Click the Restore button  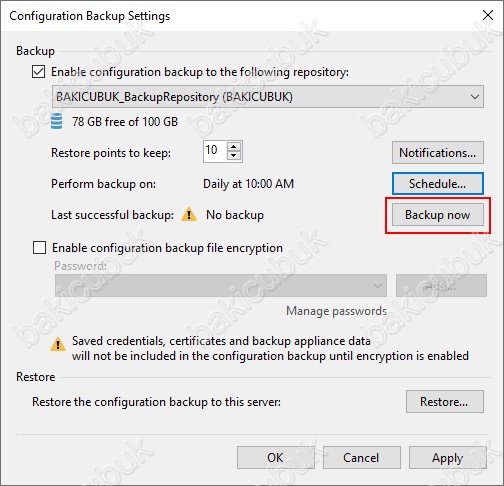click(x=445, y=402)
